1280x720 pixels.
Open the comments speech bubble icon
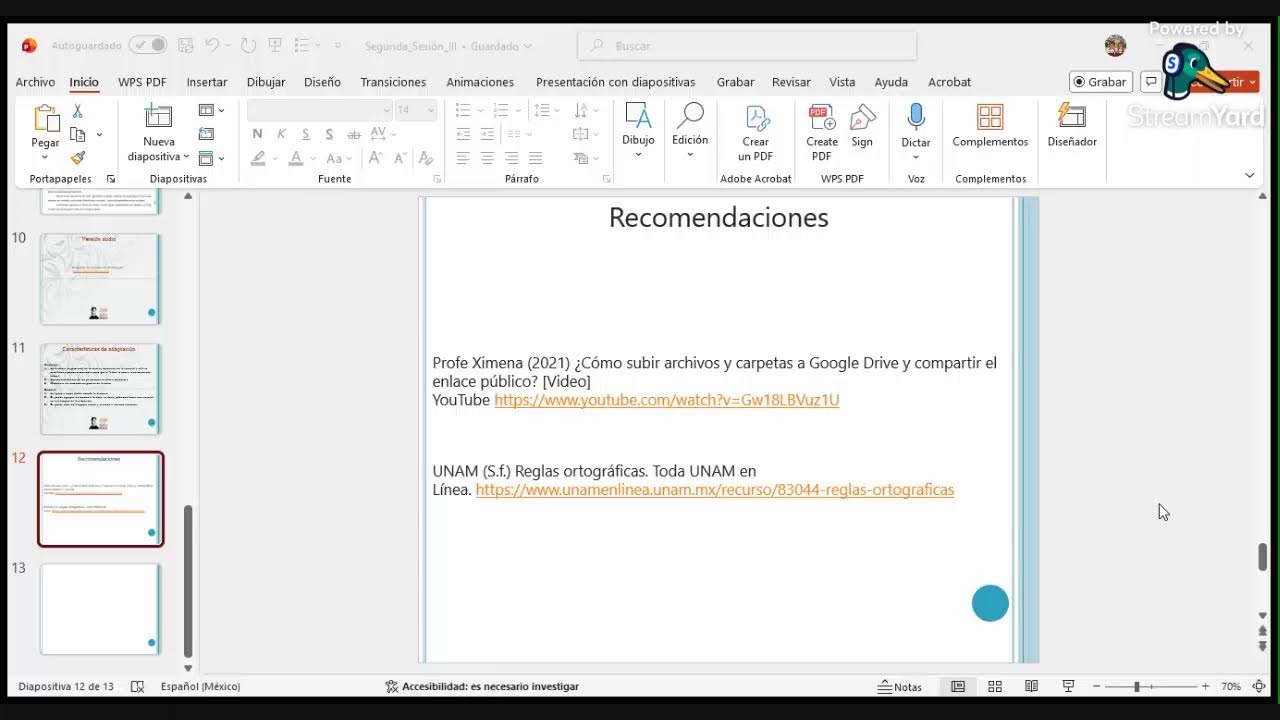coord(1151,82)
